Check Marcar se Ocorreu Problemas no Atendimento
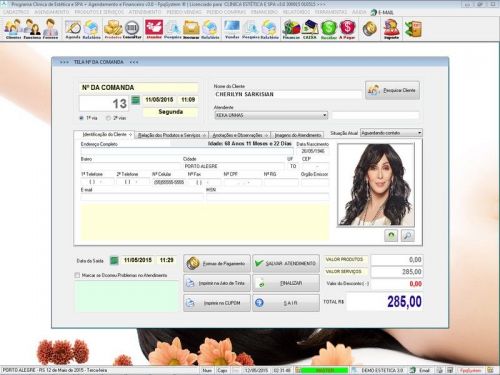The width and height of the screenshot is (500, 375). (x=77, y=275)
